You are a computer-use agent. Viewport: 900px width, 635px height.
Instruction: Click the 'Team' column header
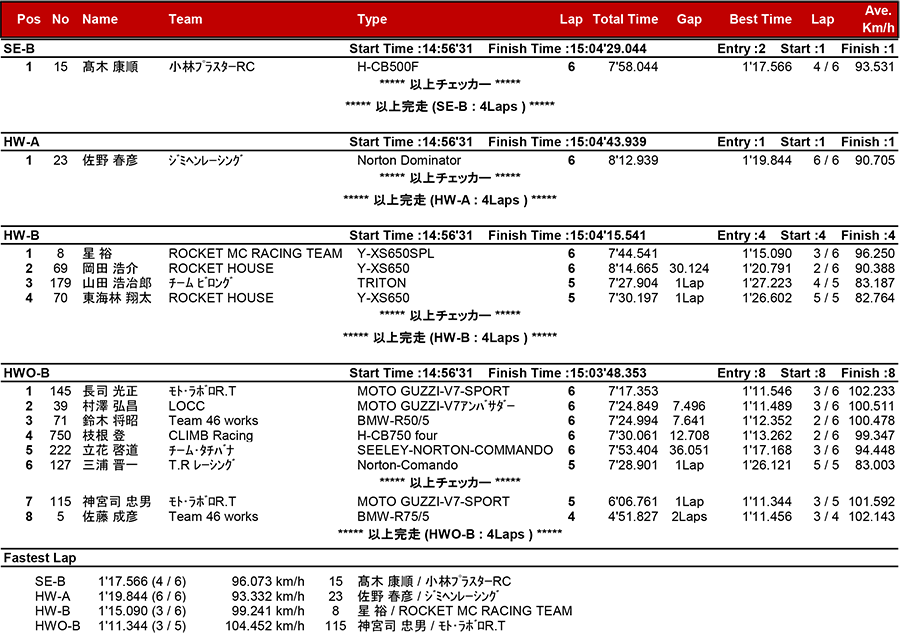(185, 19)
